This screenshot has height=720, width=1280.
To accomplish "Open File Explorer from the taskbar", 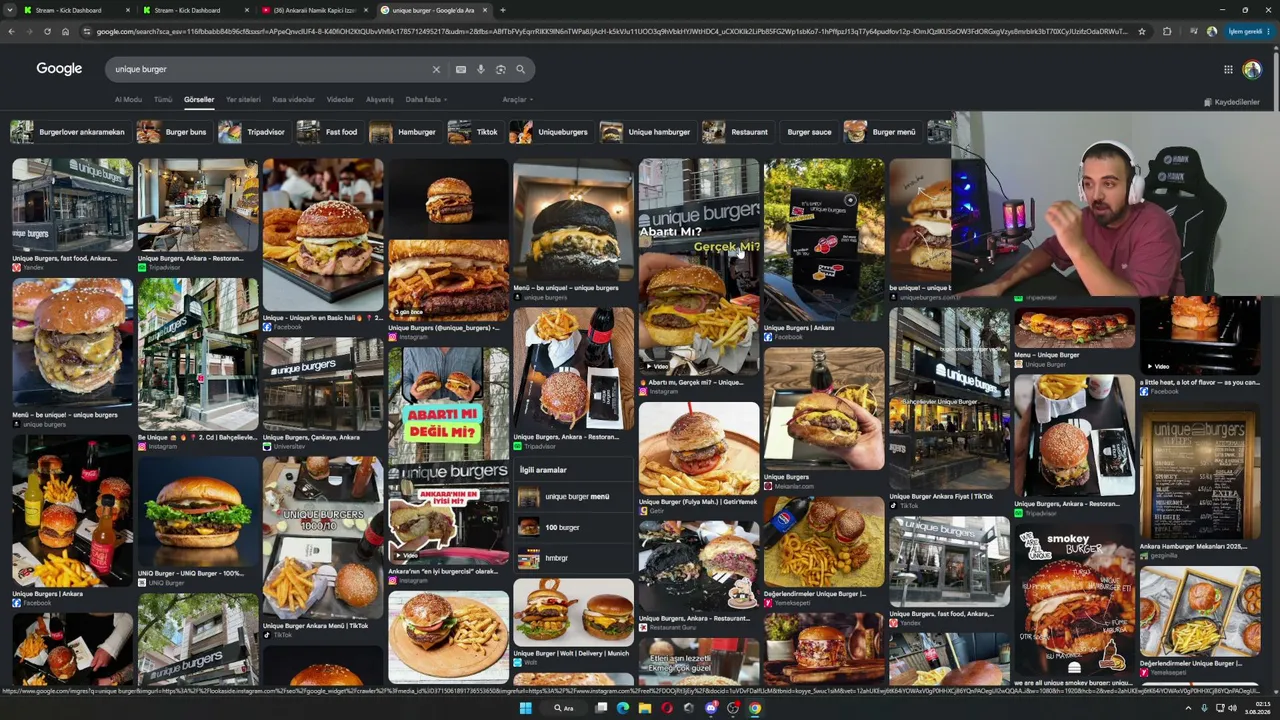I will (x=645, y=708).
